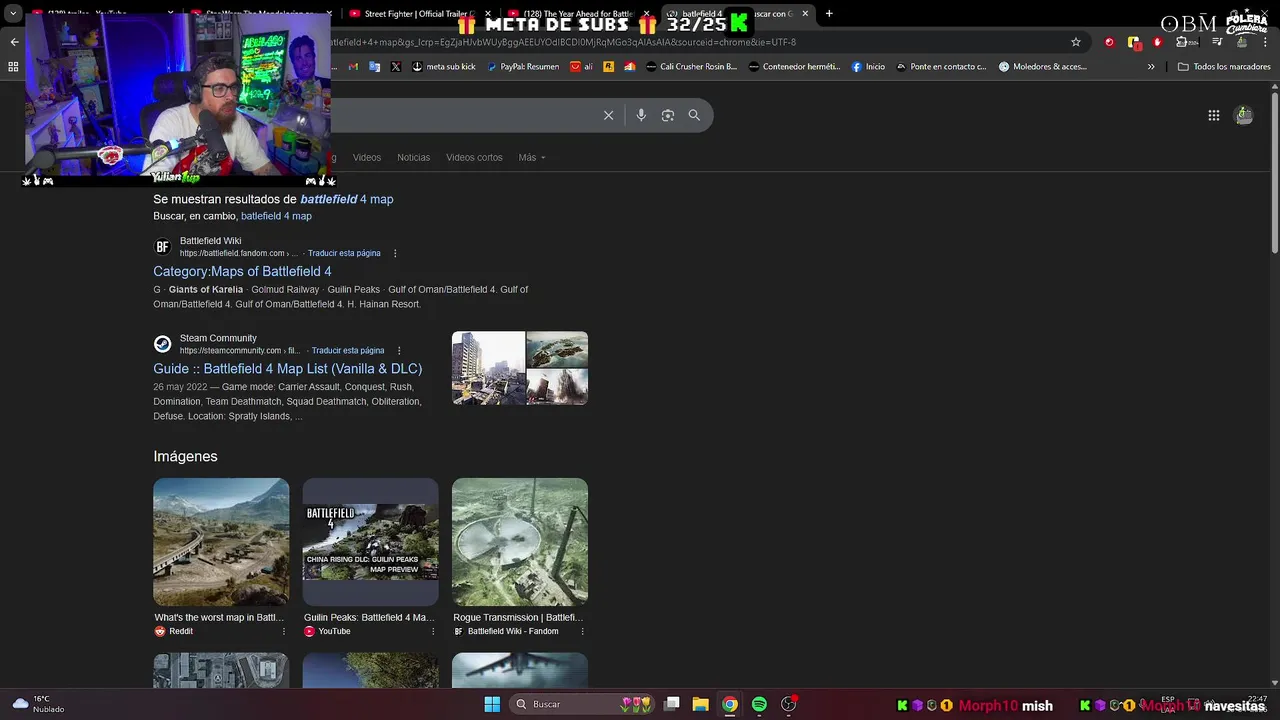Open the Contenedor hermético bookmark
The height and width of the screenshot is (720, 1280).
(795, 67)
